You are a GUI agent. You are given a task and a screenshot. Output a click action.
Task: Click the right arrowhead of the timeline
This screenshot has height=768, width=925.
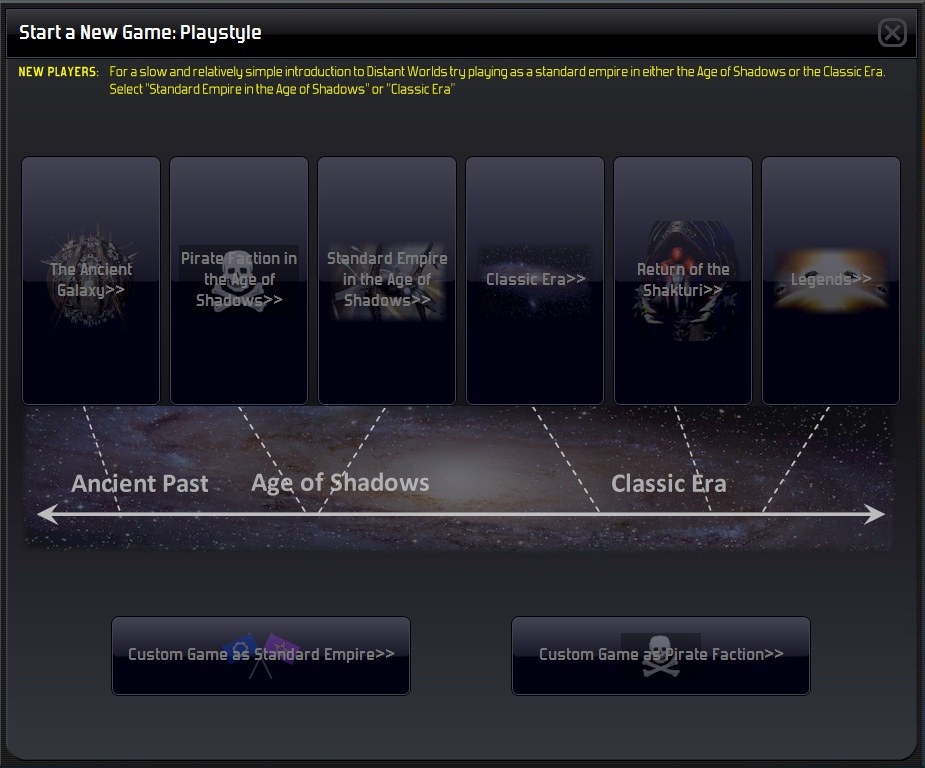(x=874, y=514)
